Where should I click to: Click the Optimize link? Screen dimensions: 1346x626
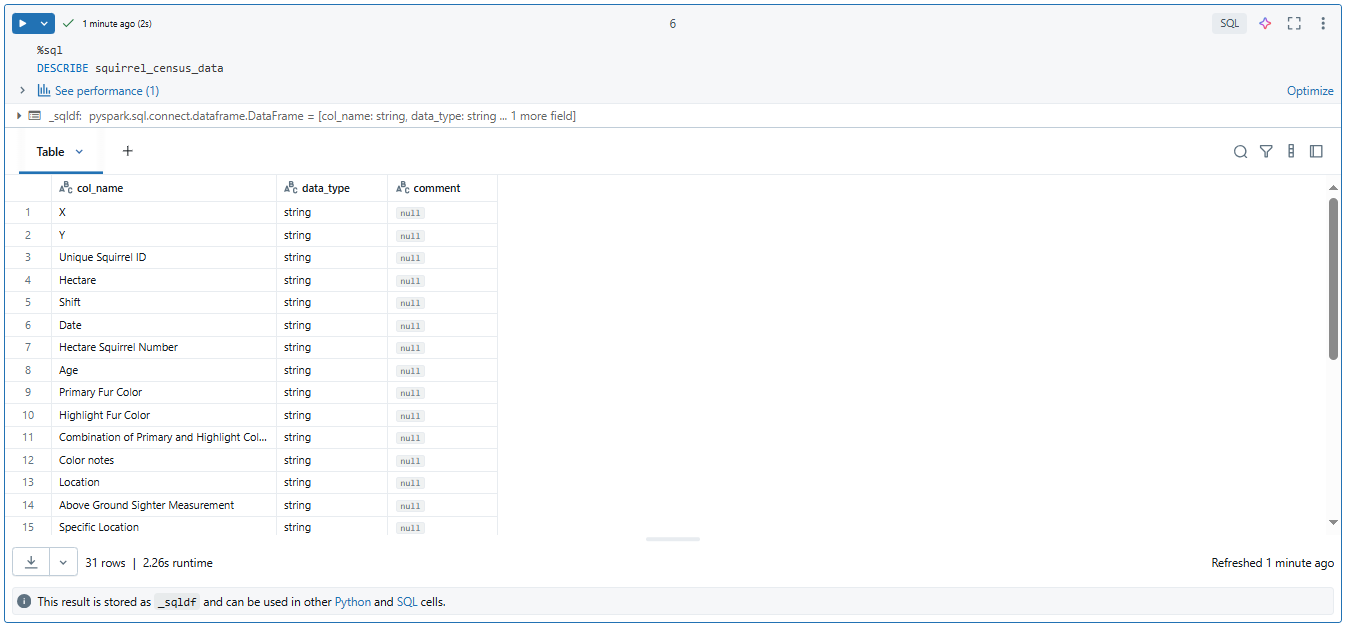coord(1310,90)
